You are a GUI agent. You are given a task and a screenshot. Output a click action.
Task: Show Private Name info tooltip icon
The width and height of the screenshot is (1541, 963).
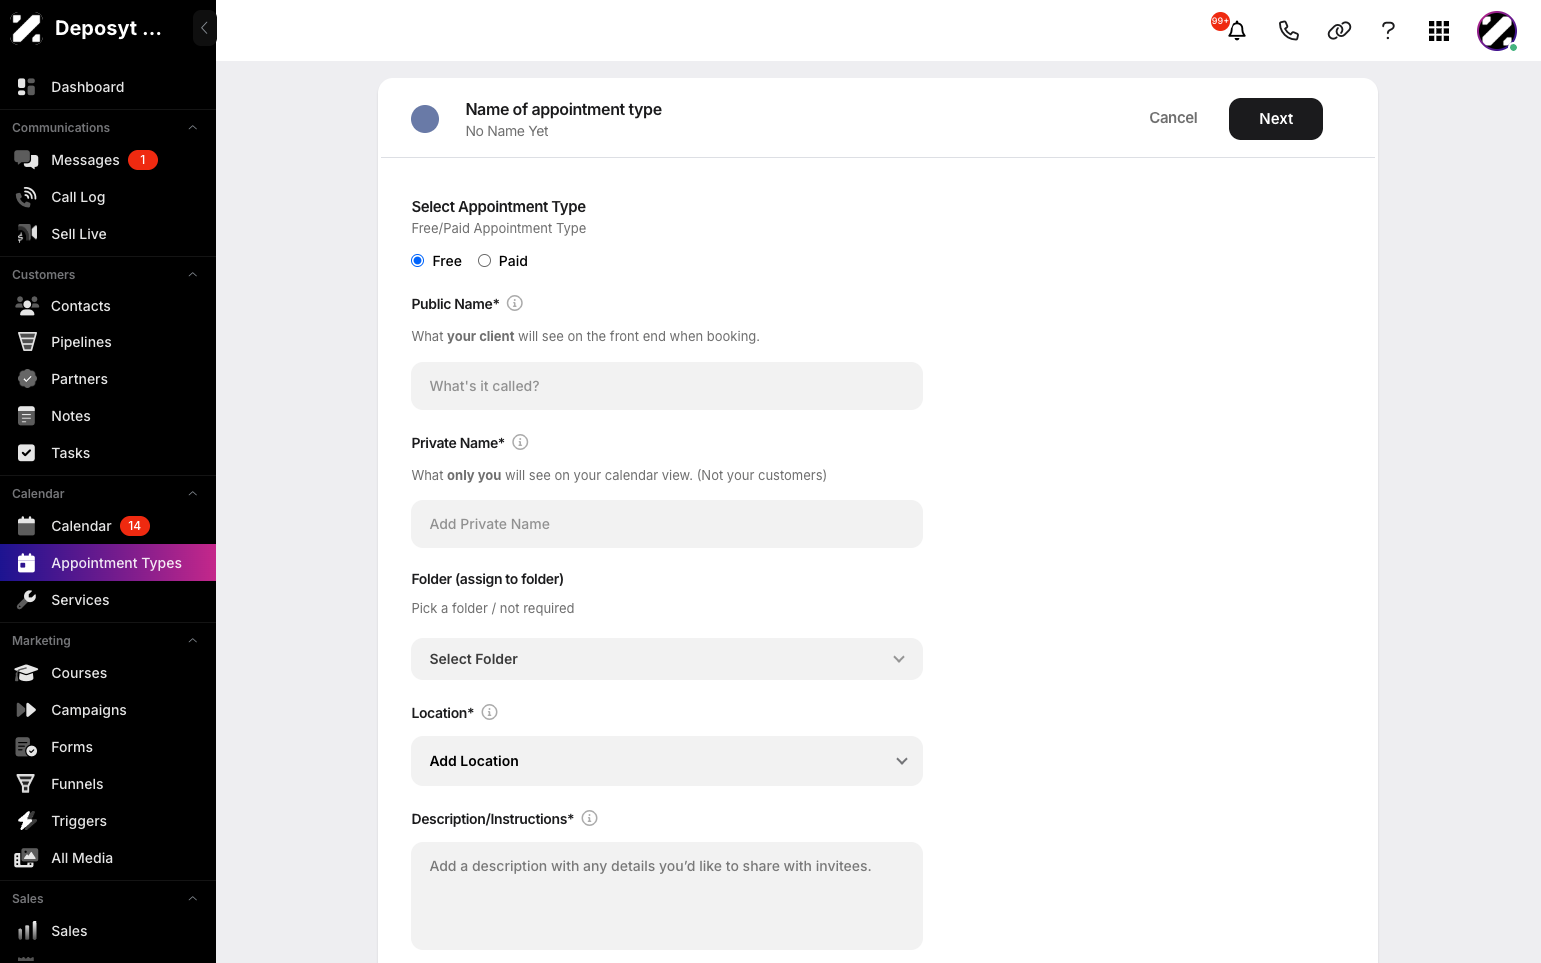[x=520, y=442]
